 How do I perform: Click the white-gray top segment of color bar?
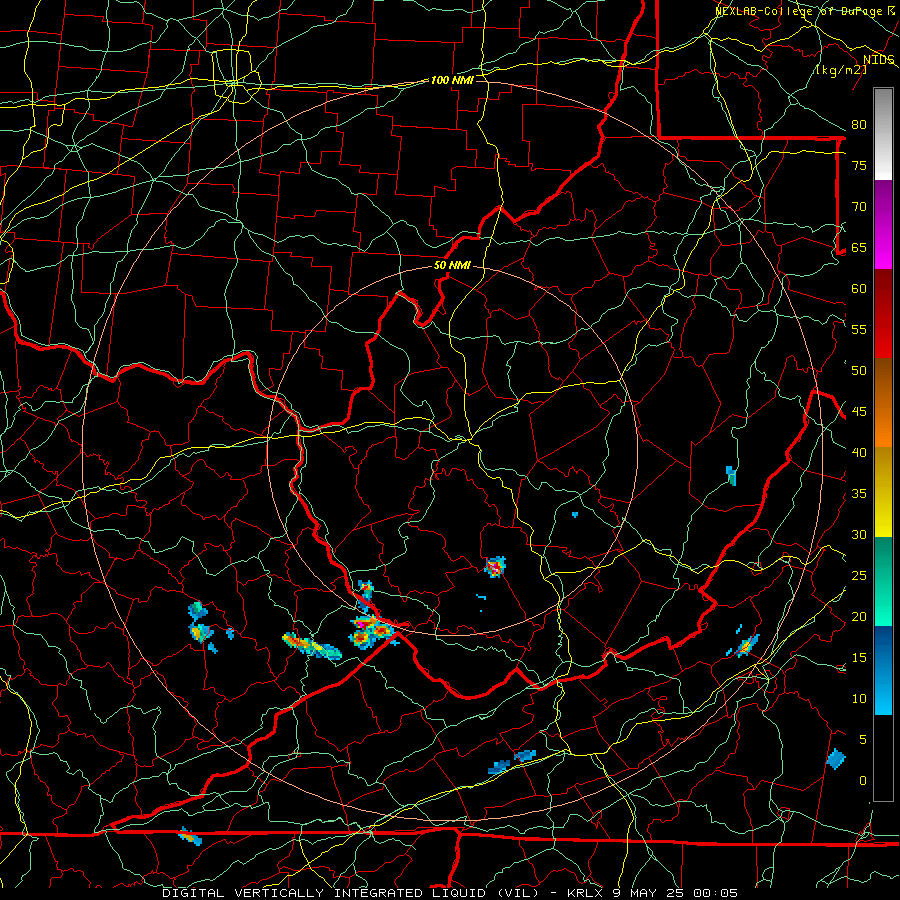coord(883,135)
